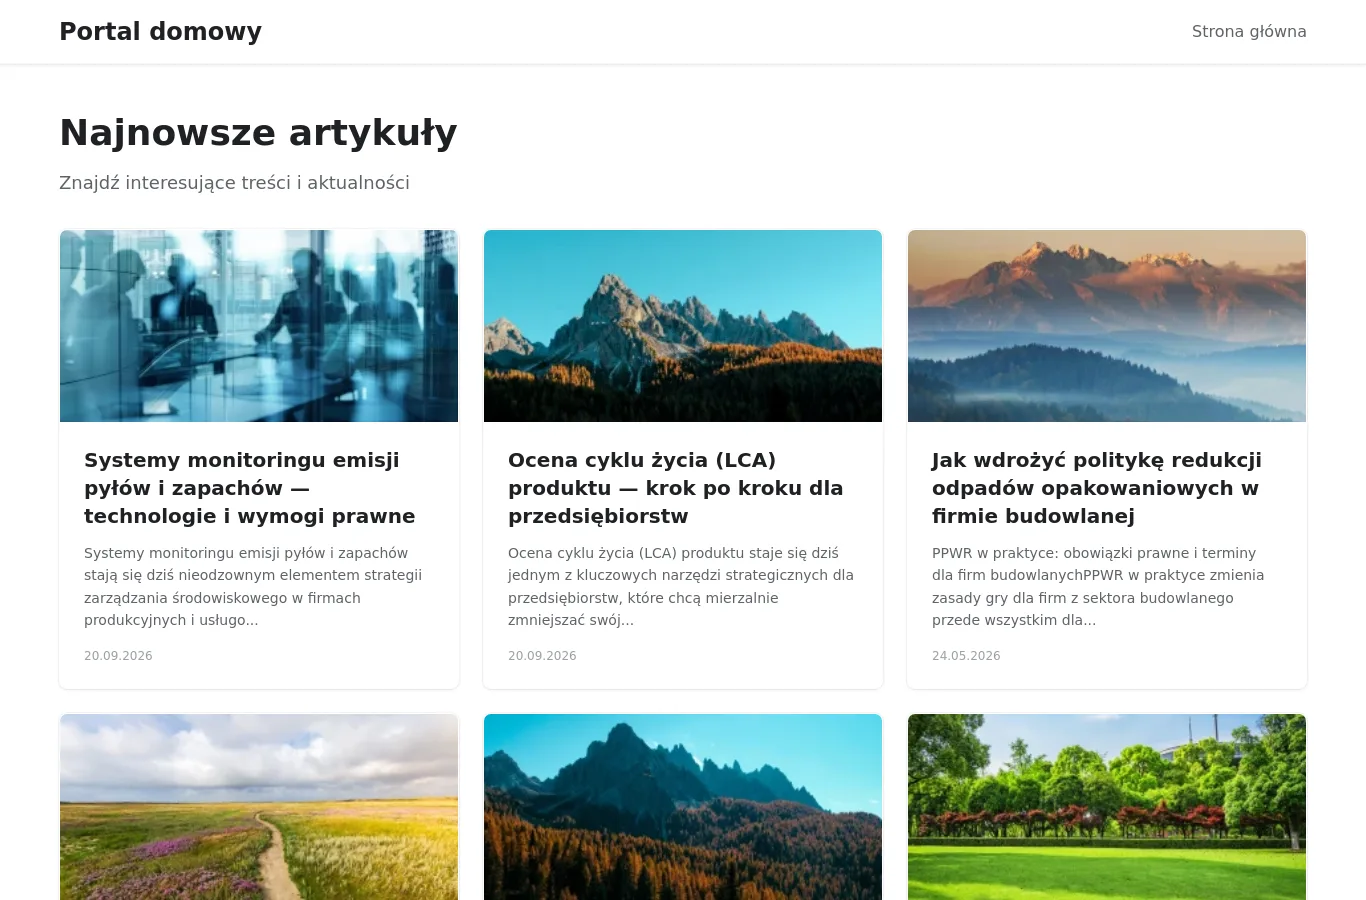Viewport: 1366px width, 900px height.
Task: Open article thumbnail showing blurred office meeting
Action: pyautogui.click(x=259, y=326)
